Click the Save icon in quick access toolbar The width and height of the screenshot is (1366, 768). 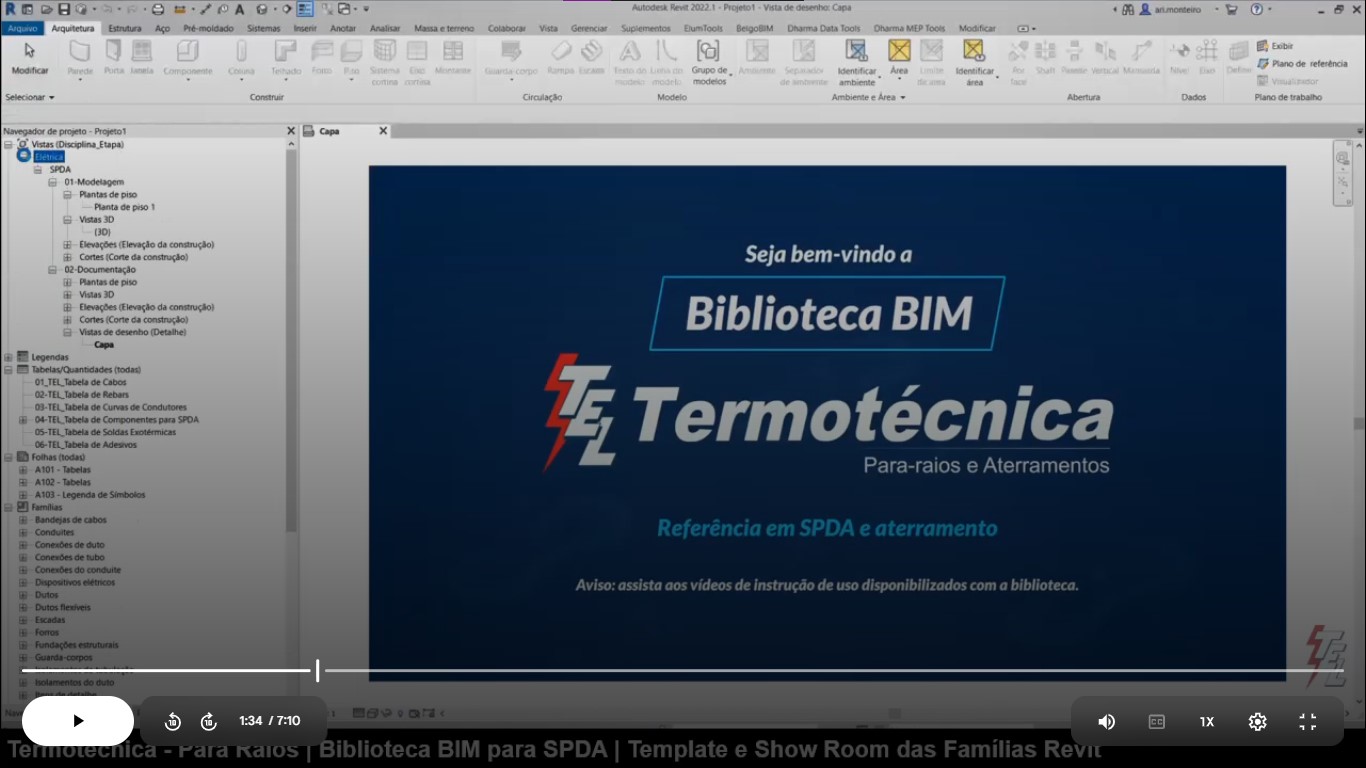point(64,9)
